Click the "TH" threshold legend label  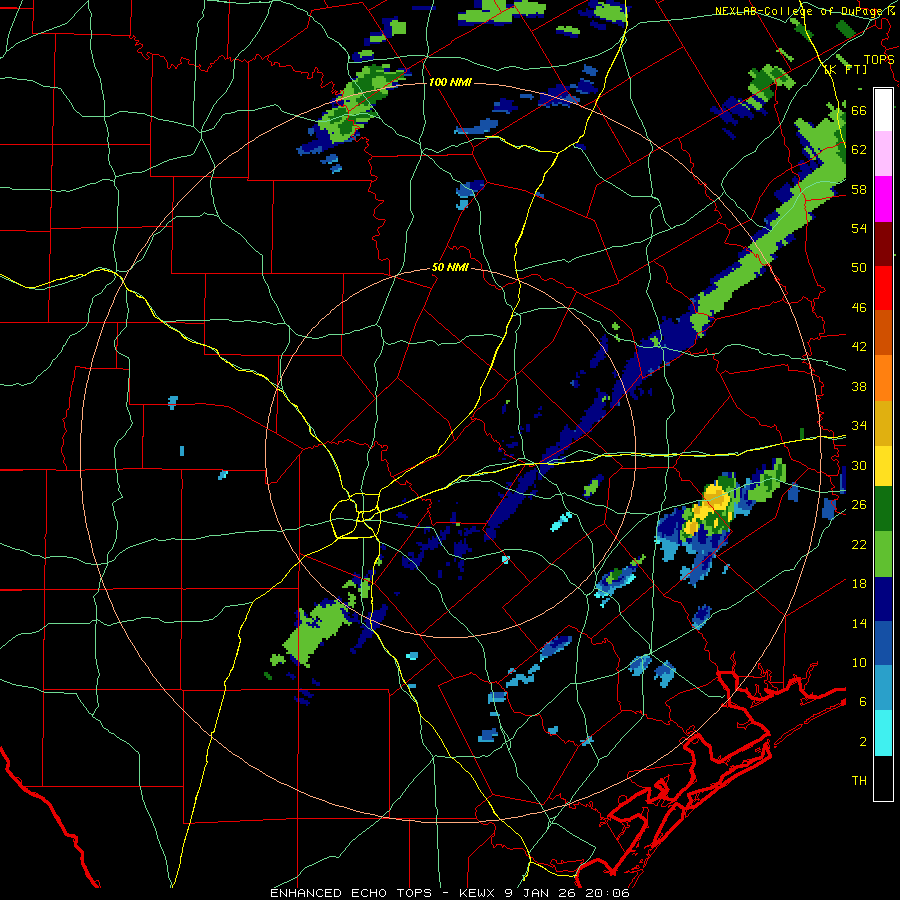coord(859,781)
